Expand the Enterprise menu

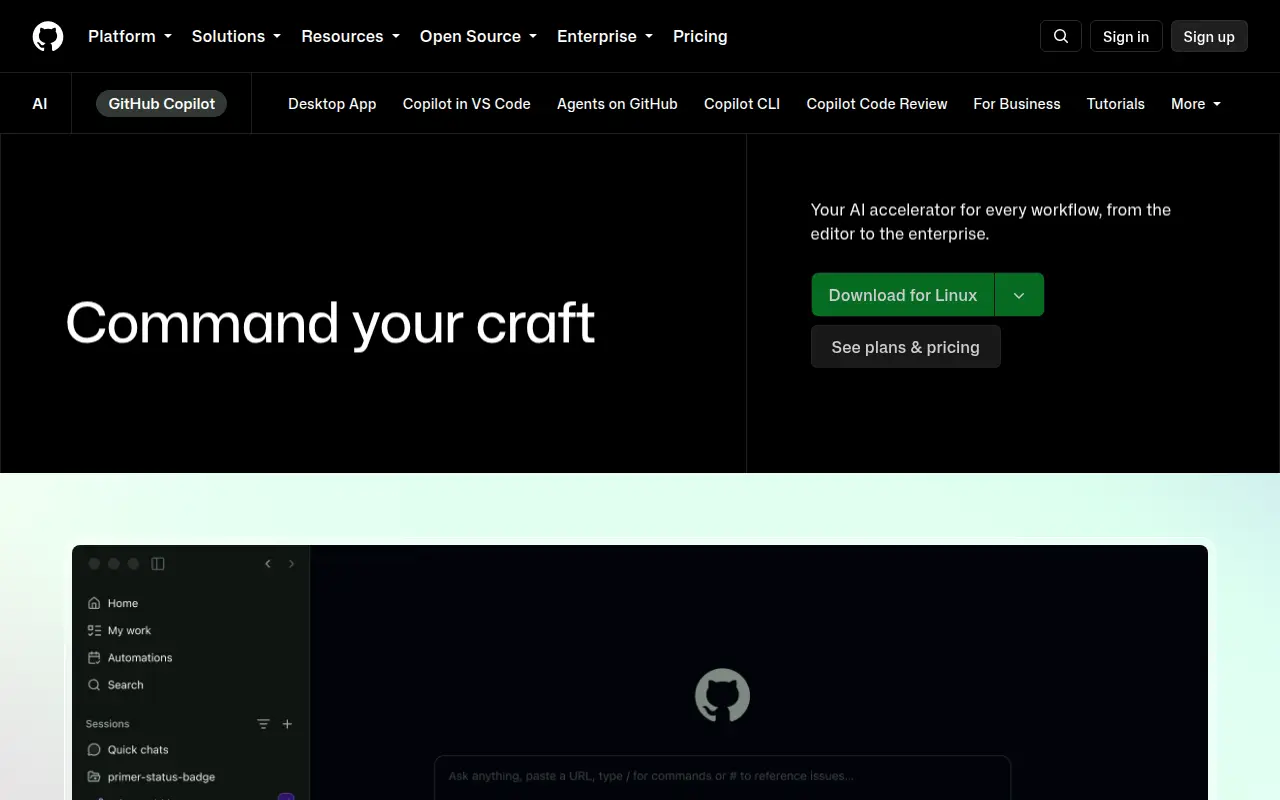(x=605, y=36)
